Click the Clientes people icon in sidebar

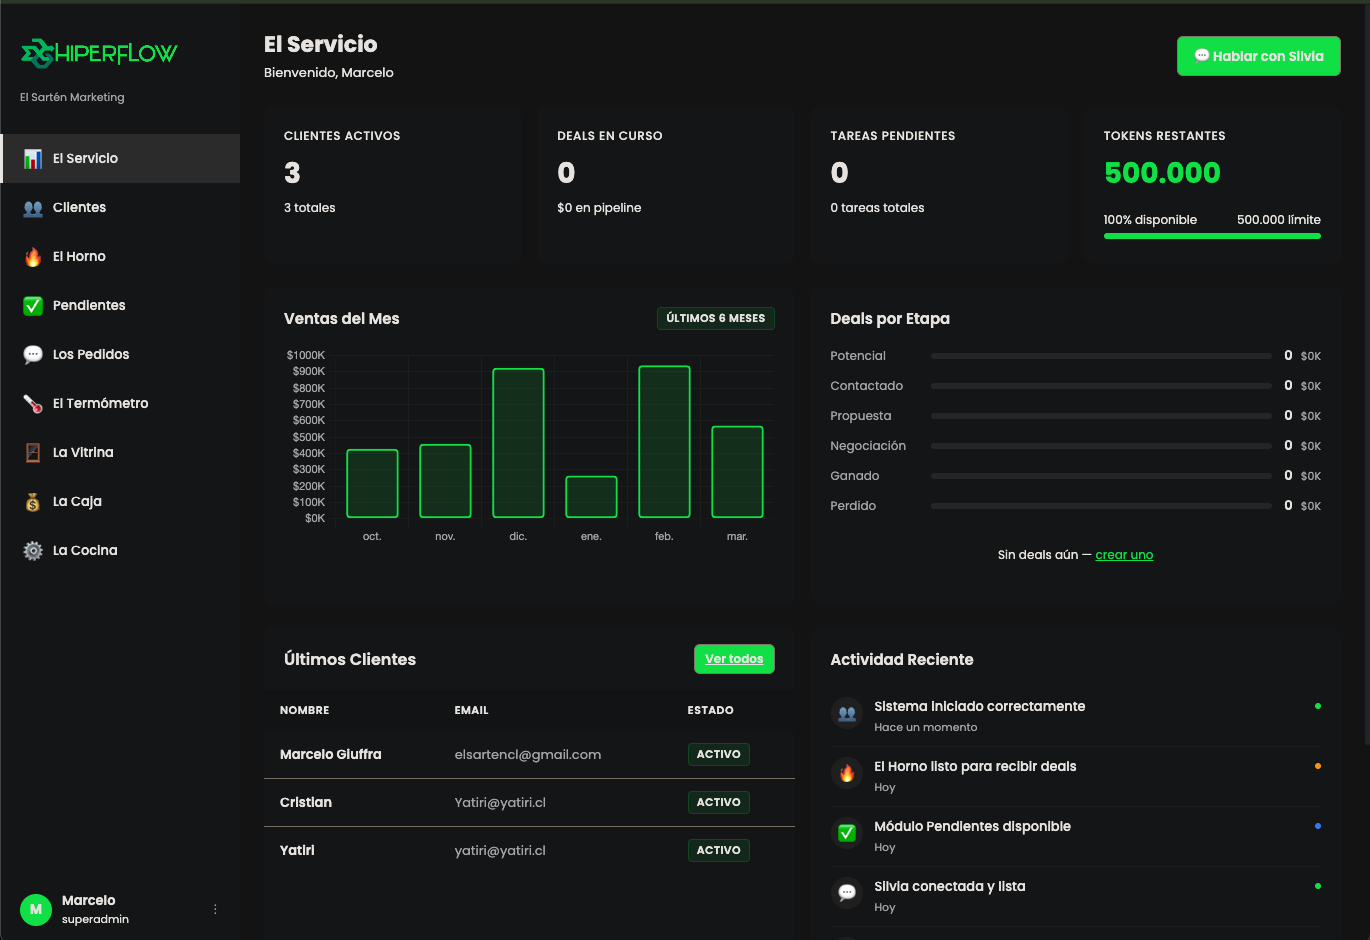pos(33,208)
